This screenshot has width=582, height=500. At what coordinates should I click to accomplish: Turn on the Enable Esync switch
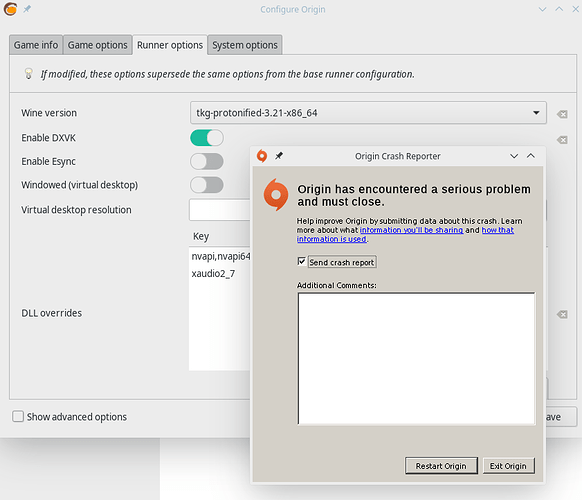[207, 162]
